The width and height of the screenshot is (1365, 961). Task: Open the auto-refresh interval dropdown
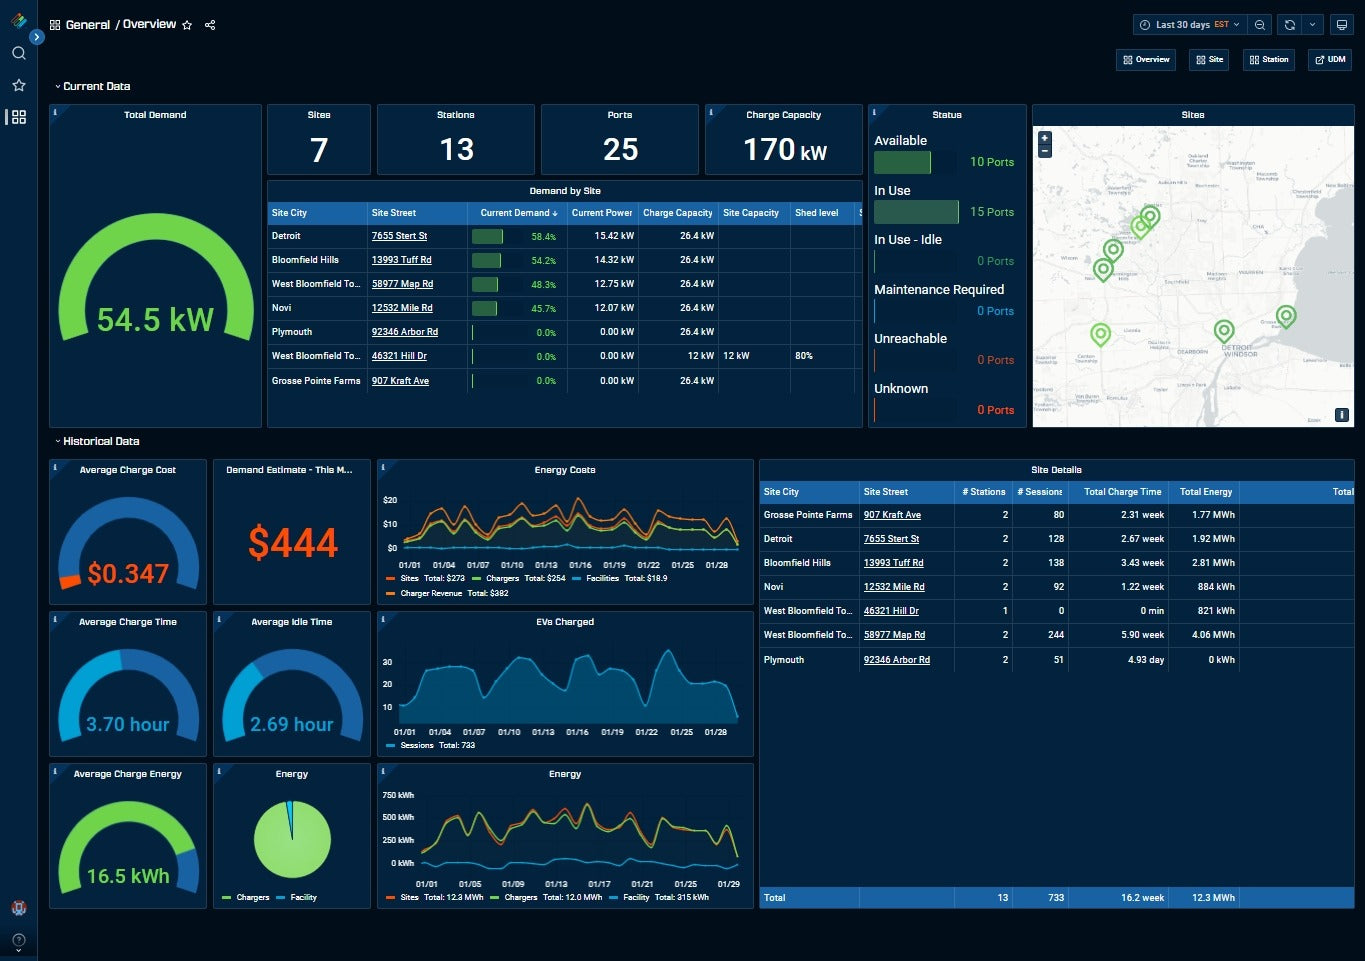point(1315,24)
